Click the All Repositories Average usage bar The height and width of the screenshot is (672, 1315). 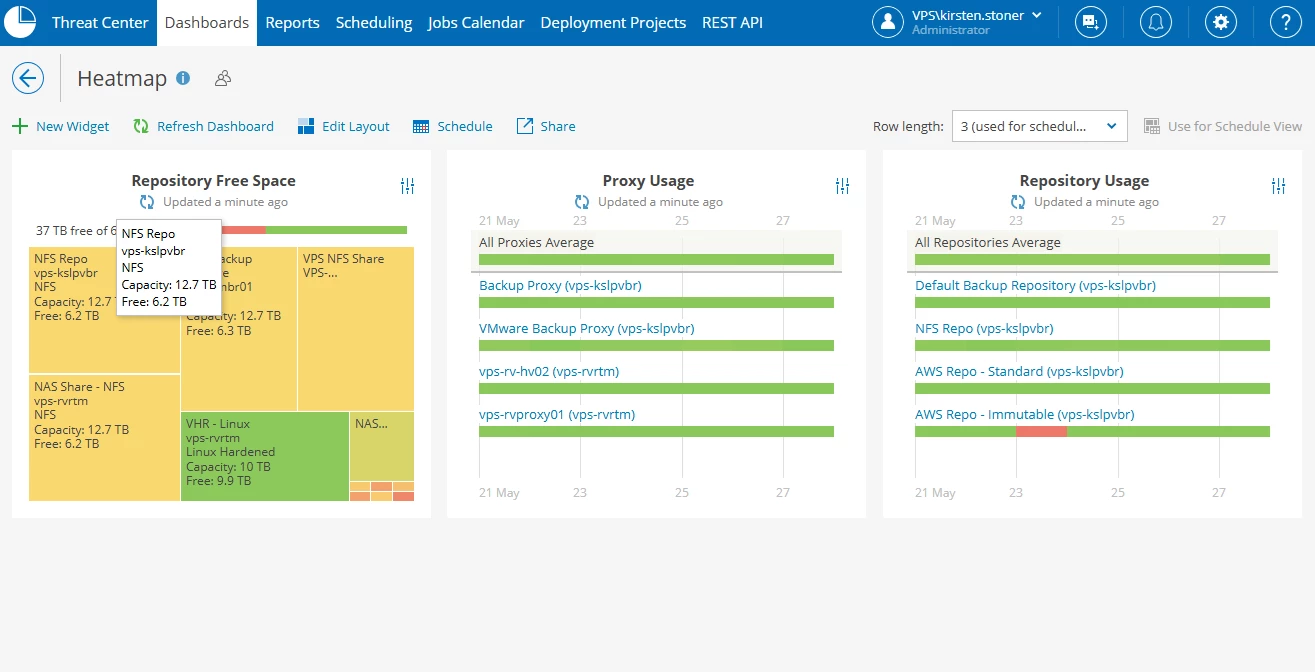[x=1092, y=260]
